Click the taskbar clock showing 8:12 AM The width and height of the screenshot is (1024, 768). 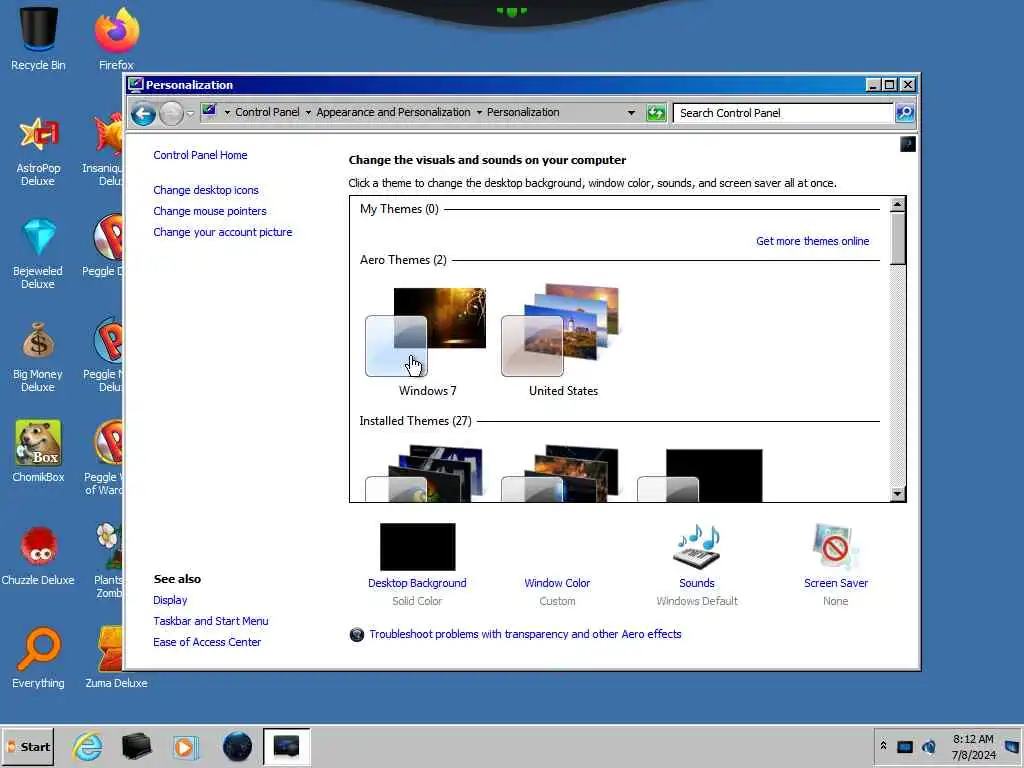tap(973, 746)
